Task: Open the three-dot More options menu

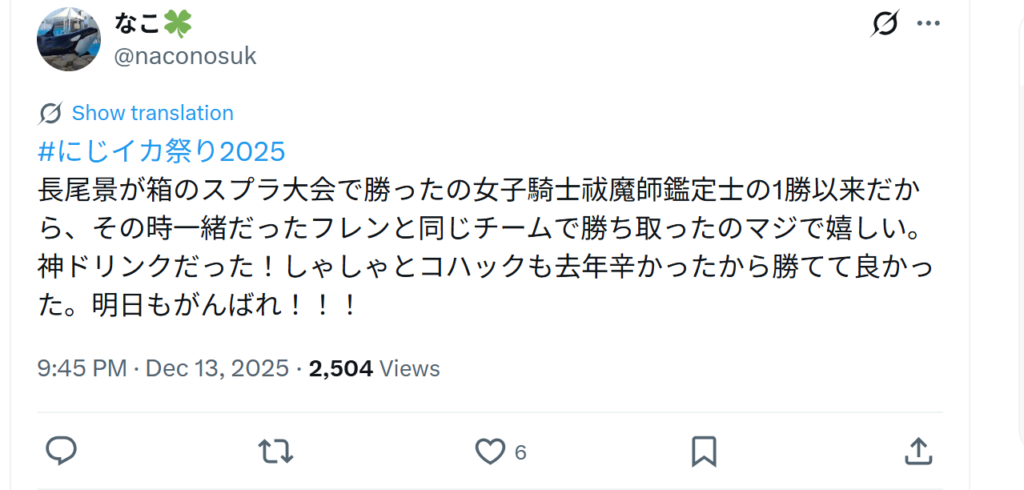Action: (x=929, y=23)
